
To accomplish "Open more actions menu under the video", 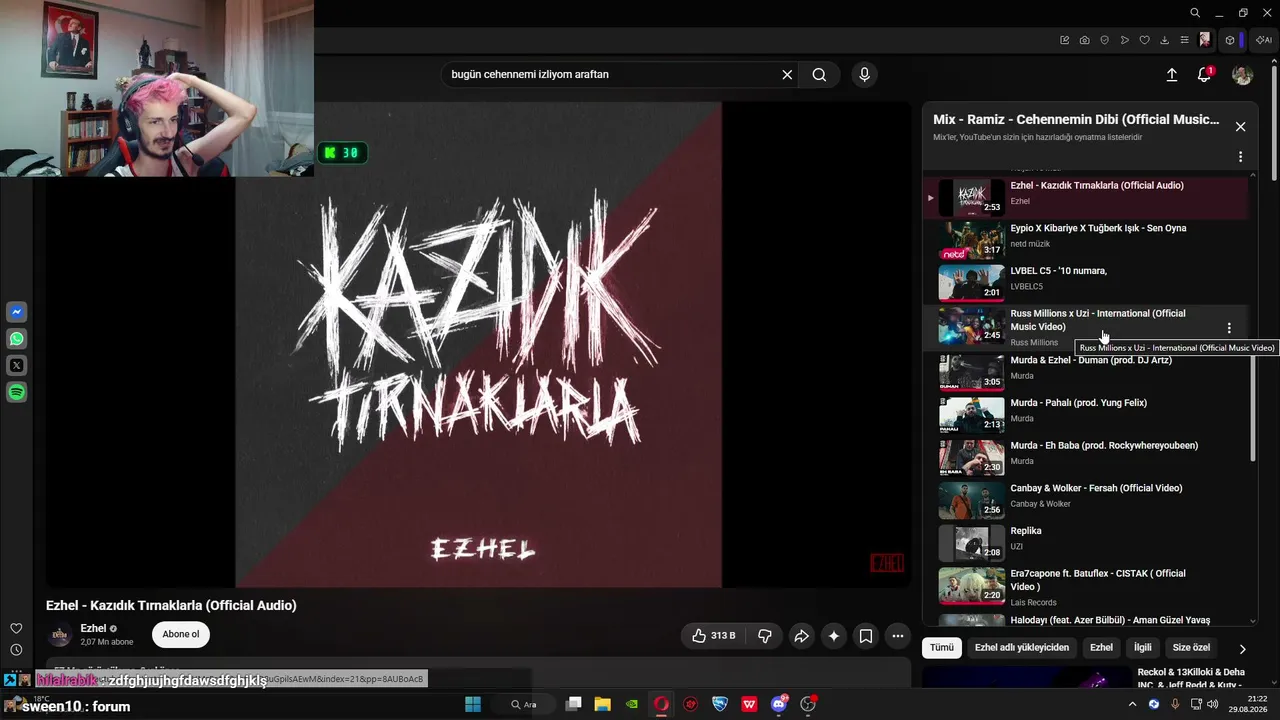I will (x=898, y=636).
